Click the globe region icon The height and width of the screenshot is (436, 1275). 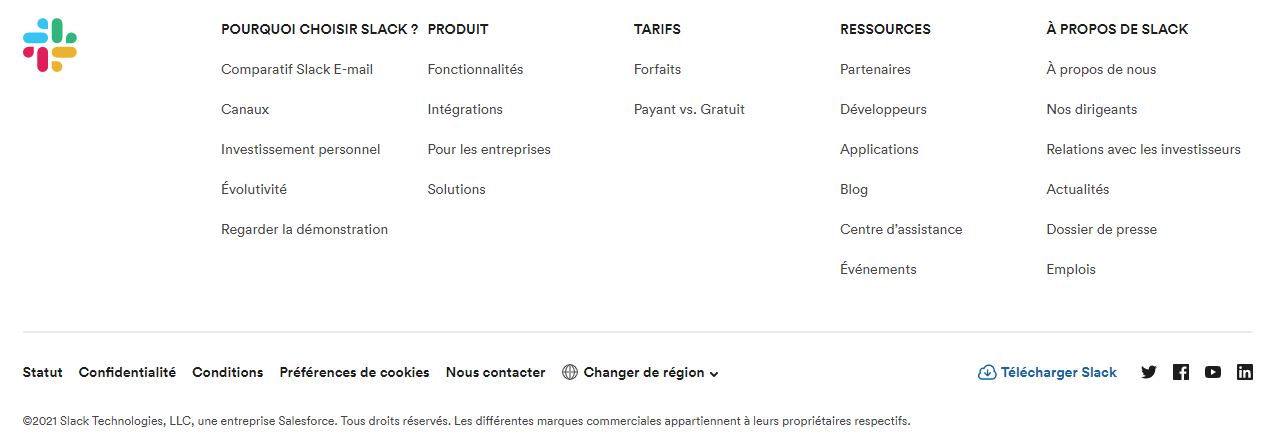click(x=570, y=372)
